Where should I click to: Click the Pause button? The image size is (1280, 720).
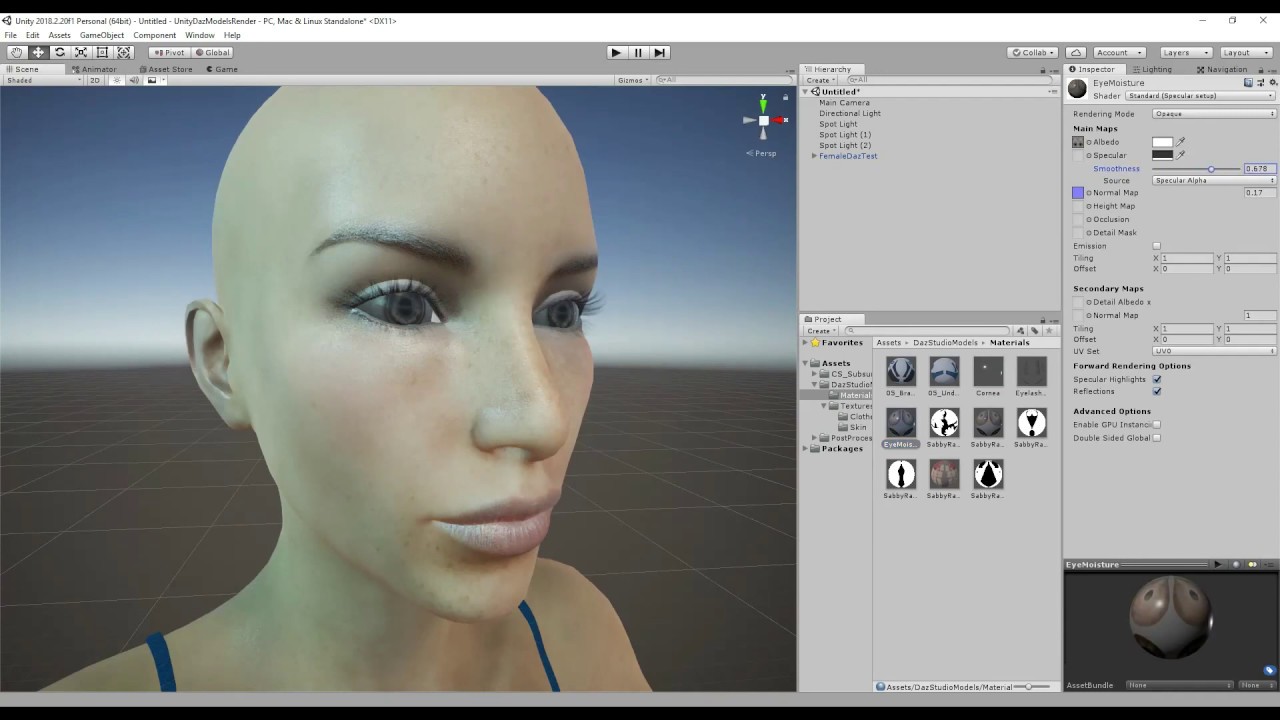coord(638,52)
